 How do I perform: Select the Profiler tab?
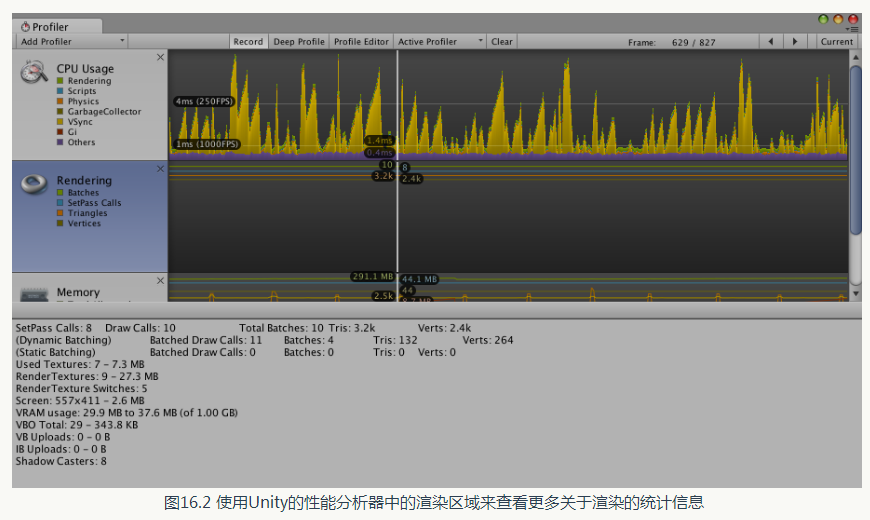click(57, 27)
